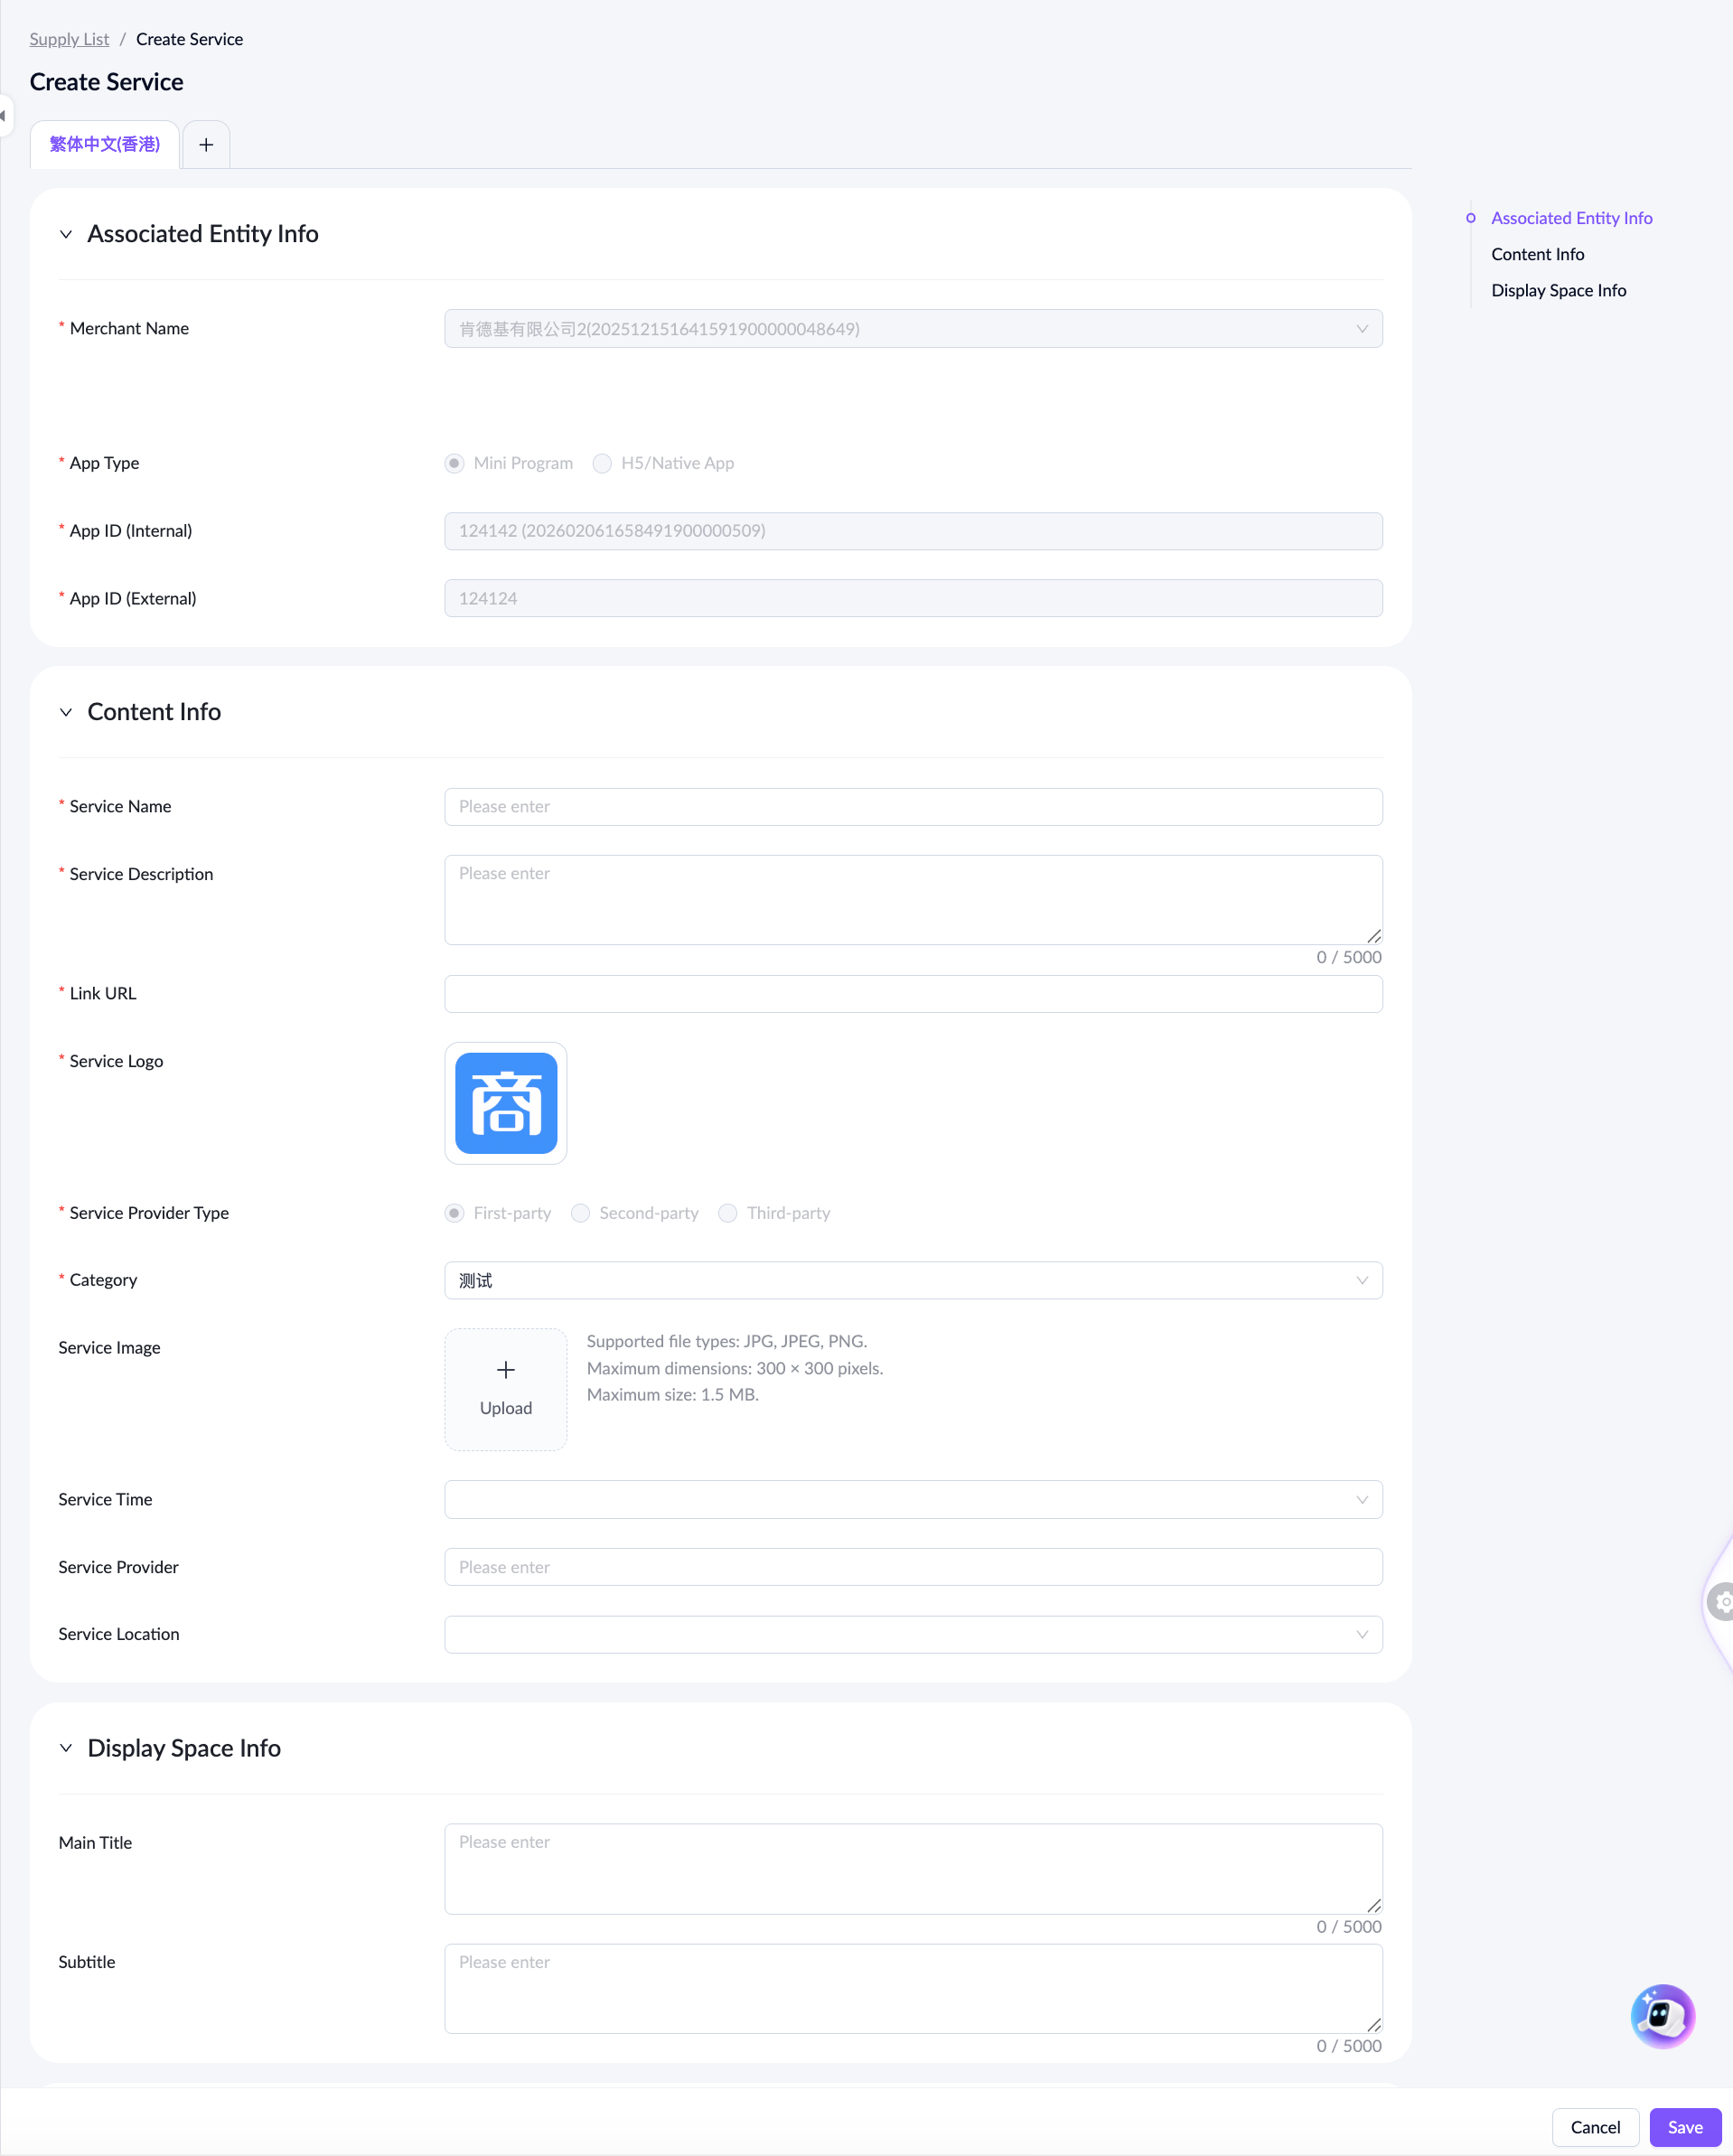Click the settings gear on right edge
The width and height of the screenshot is (1733, 2156).
(x=1721, y=1601)
